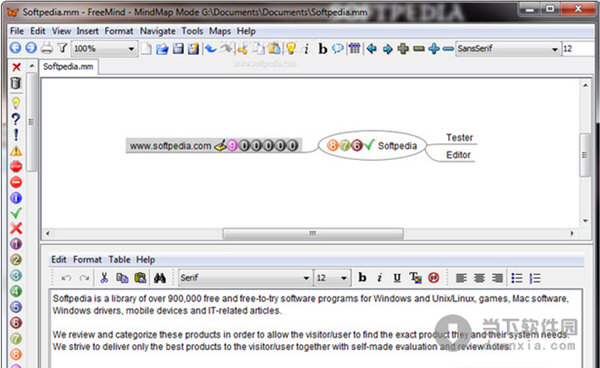Center align the note text
The height and width of the screenshot is (368, 600).
pos(479,278)
